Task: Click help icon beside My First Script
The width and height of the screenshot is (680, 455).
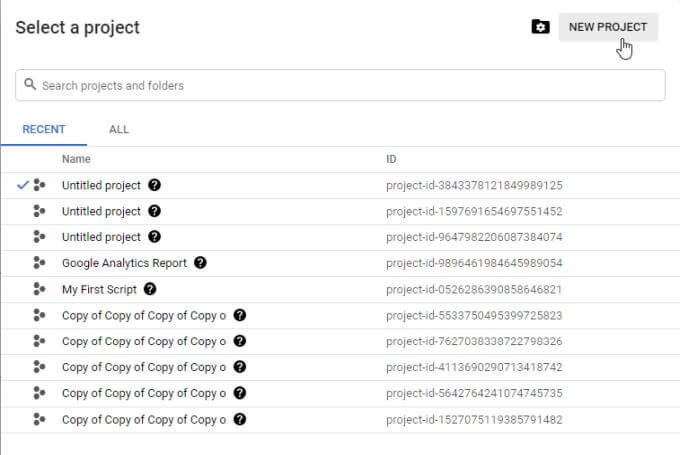Action: click(x=150, y=289)
